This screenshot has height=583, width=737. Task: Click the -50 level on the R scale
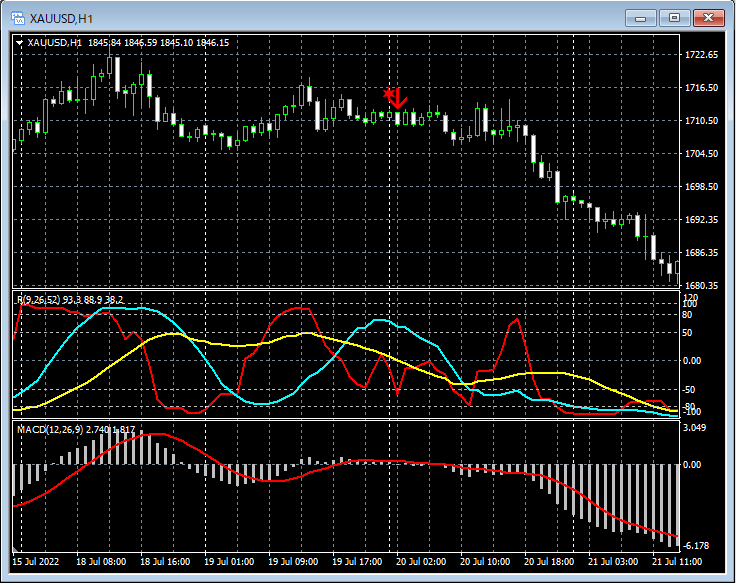pyautogui.click(x=688, y=390)
